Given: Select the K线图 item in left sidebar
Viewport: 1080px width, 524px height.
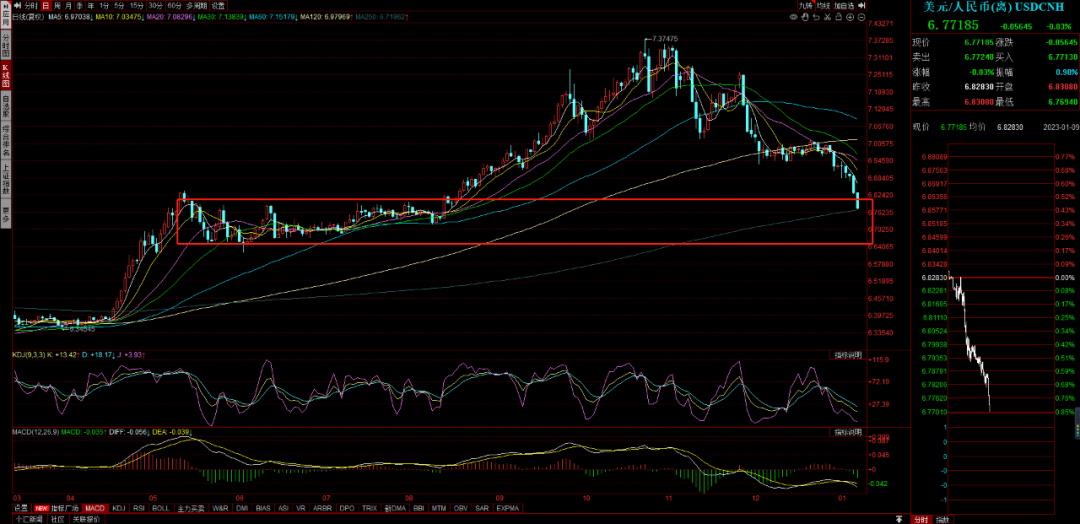Looking at the screenshot, I should point(6,75).
